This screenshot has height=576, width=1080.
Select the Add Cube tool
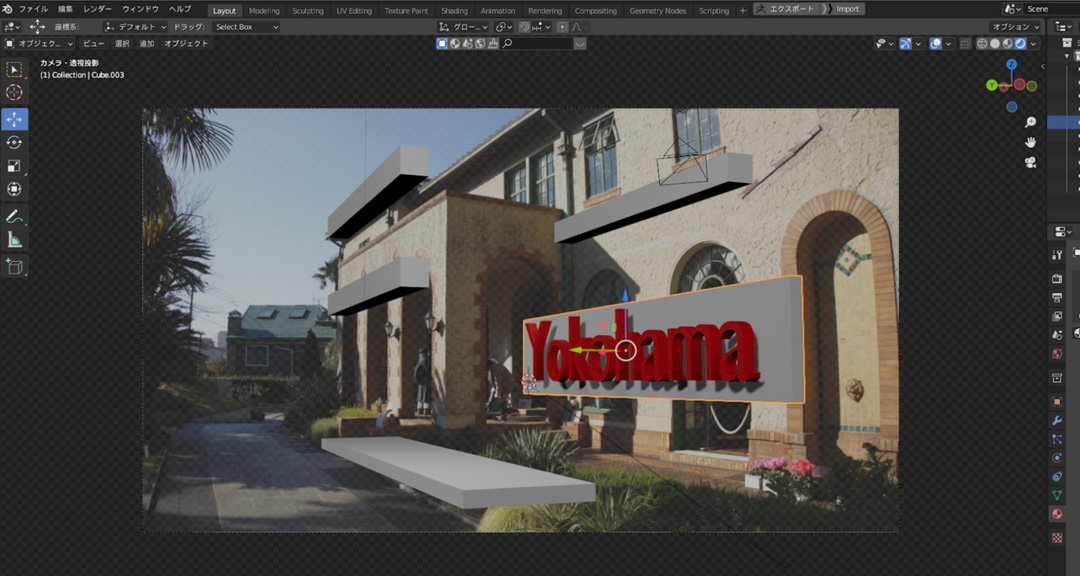tap(14, 266)
